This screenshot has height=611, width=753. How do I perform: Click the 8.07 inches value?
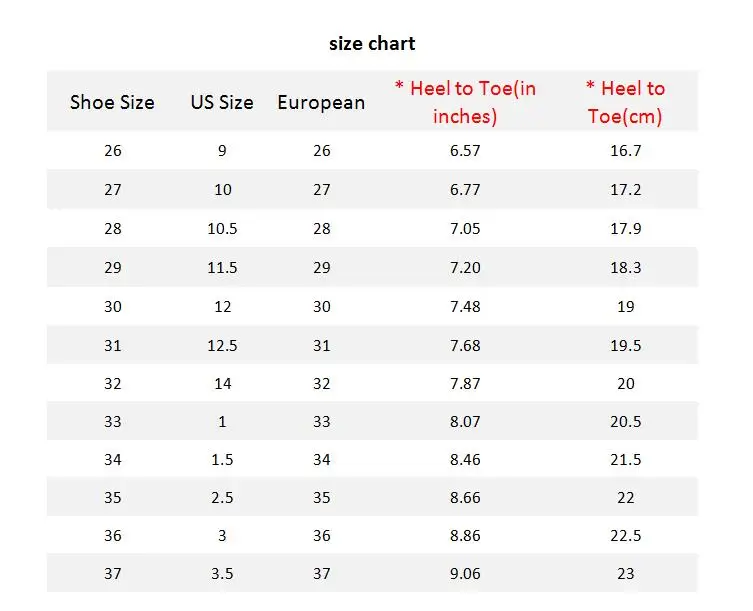pos(465,422)
